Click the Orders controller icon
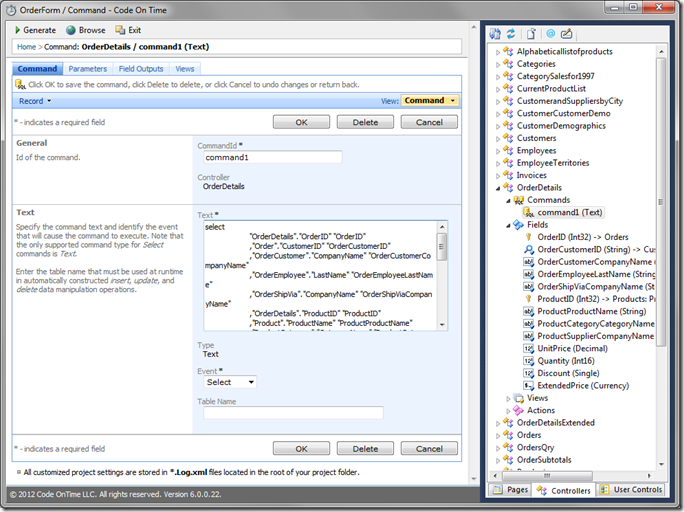684x512 pixels. coord(508,435)
